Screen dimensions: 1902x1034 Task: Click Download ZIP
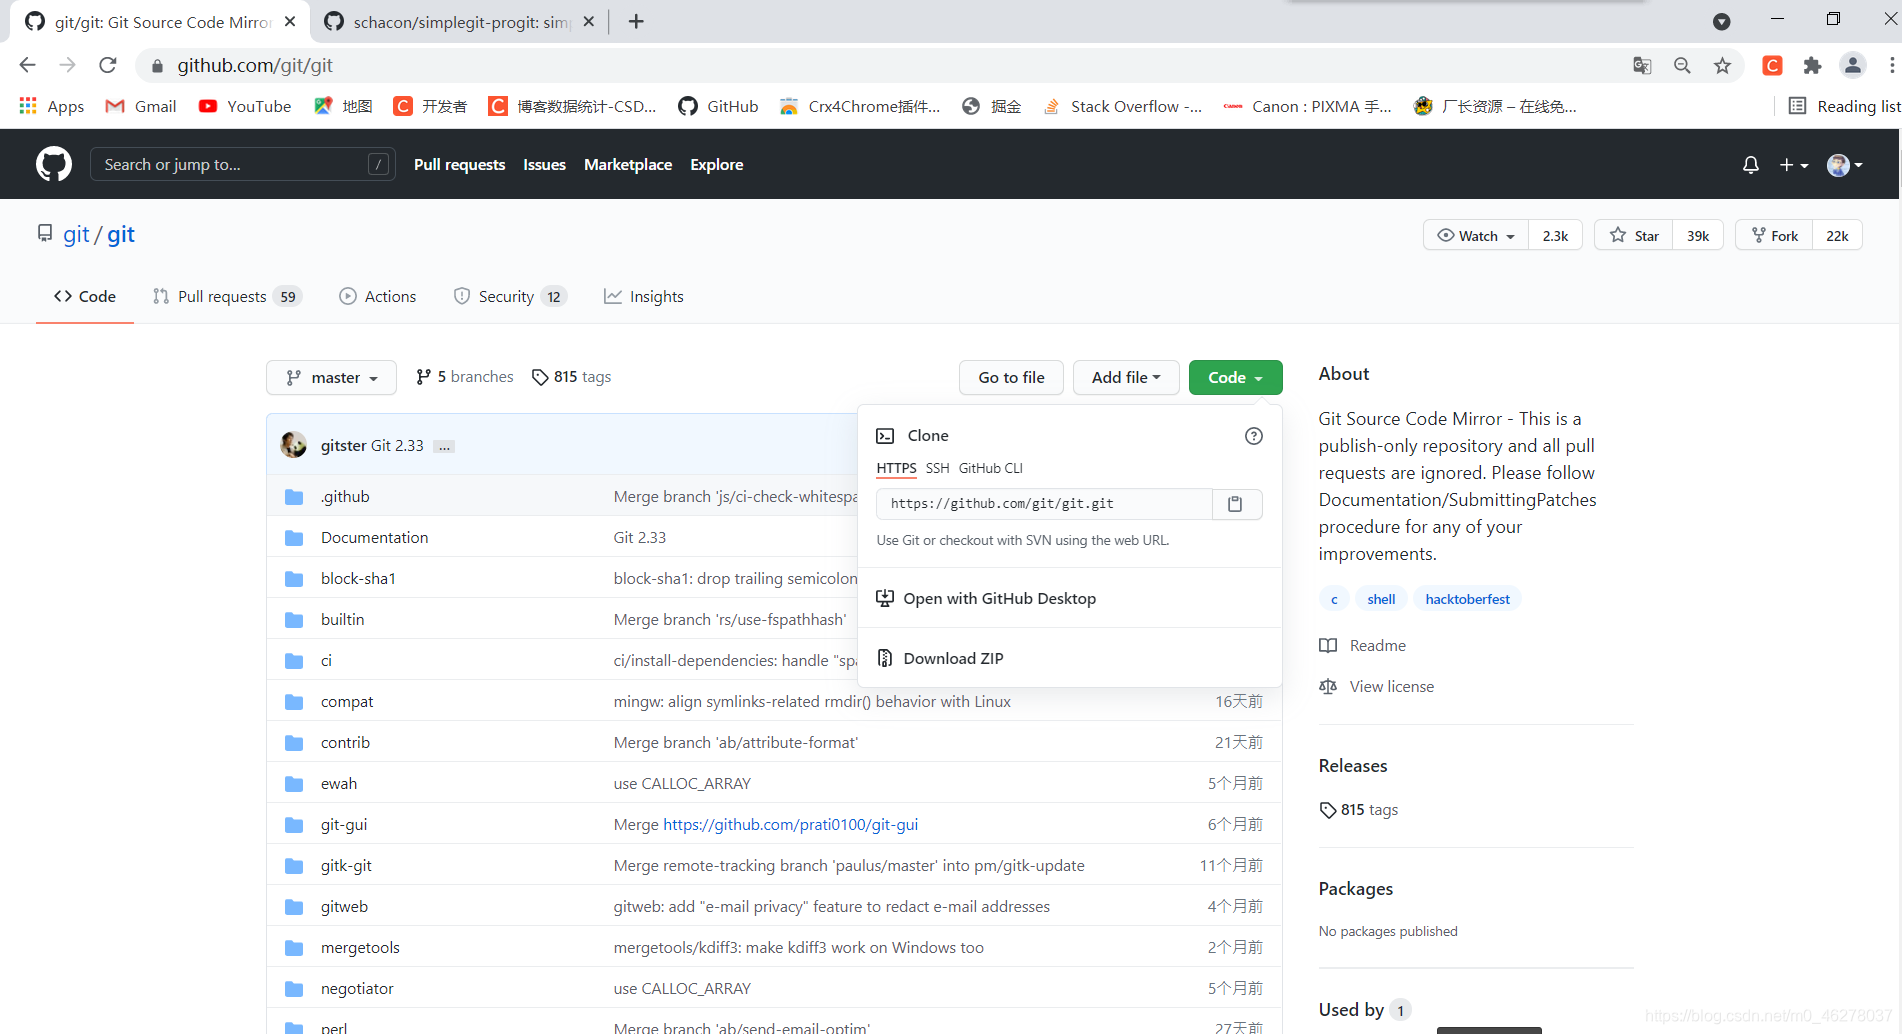941,658
